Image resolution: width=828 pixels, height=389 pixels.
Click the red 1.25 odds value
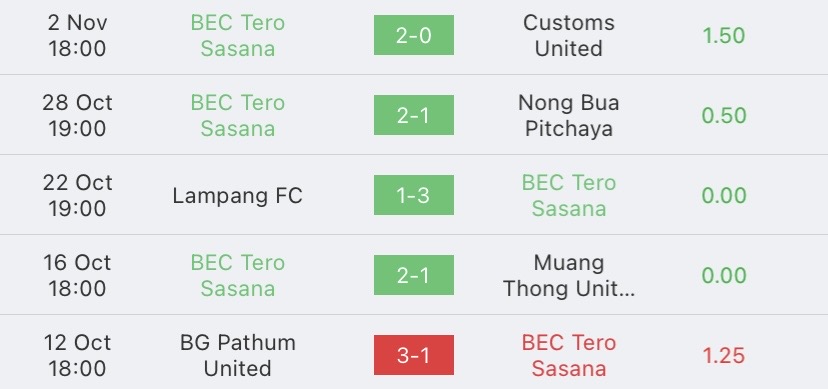point(723,355)
